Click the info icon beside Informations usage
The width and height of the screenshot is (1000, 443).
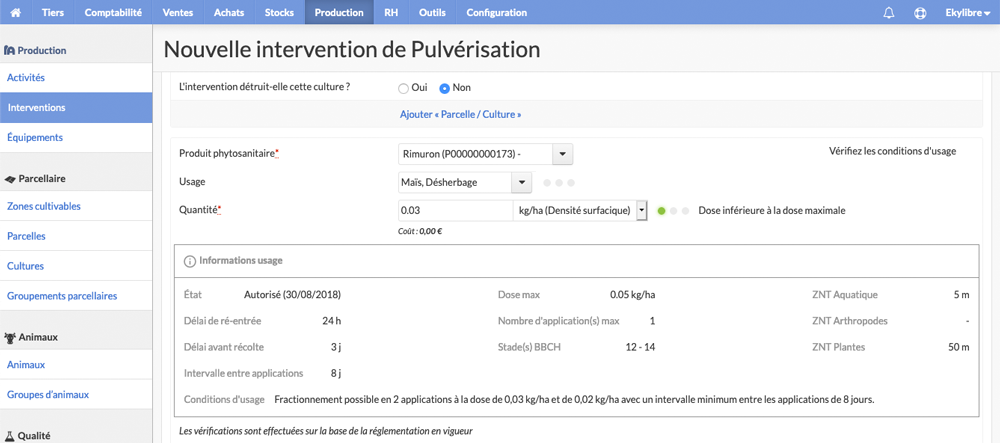[x=189, y=261]
